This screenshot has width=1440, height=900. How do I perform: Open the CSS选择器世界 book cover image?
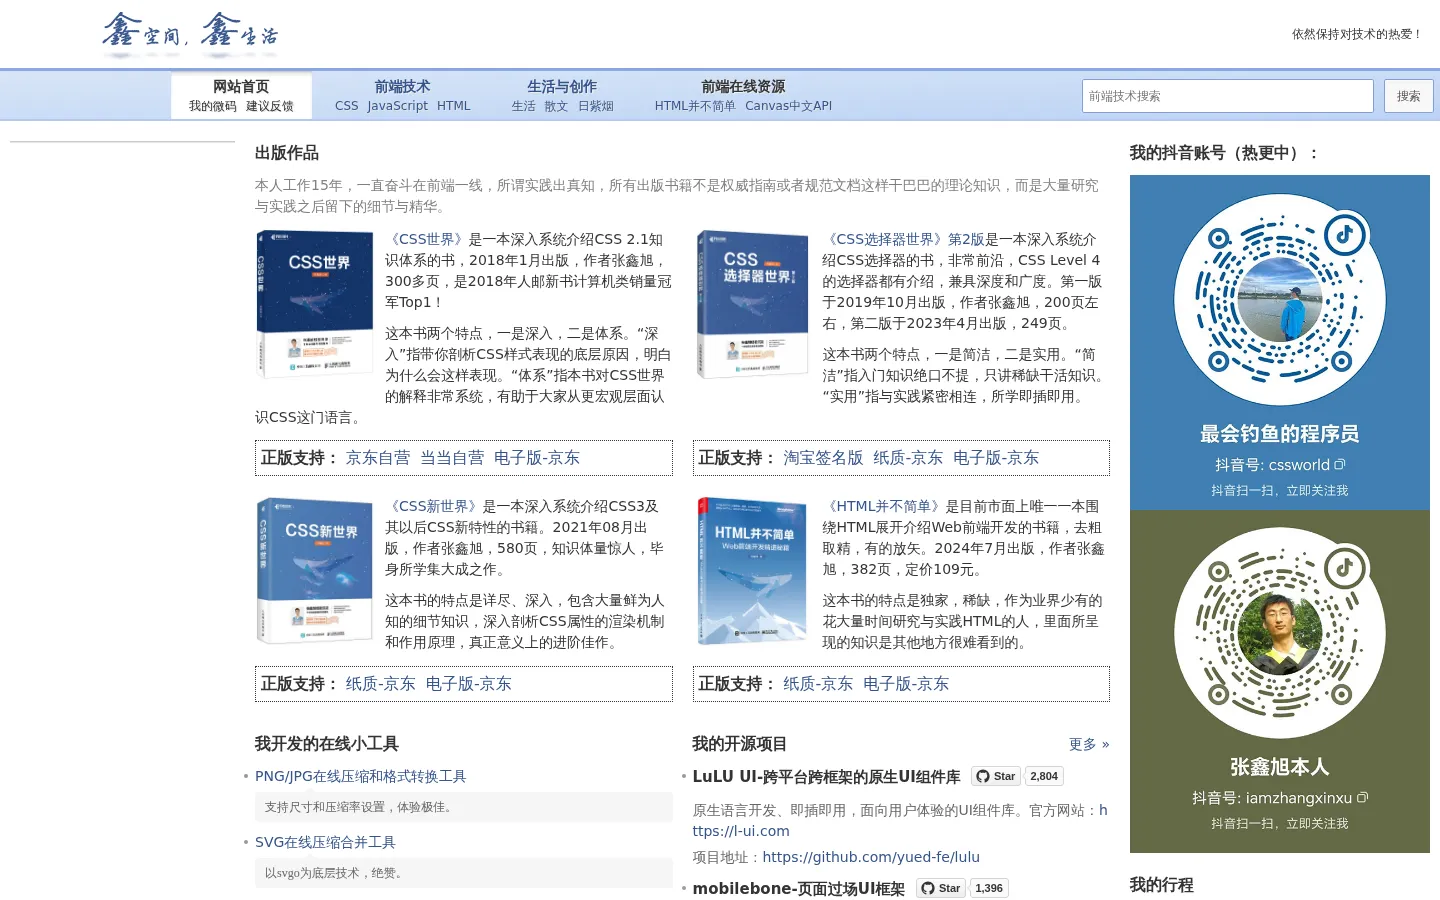pyautogui.click(x=752, y=304)
